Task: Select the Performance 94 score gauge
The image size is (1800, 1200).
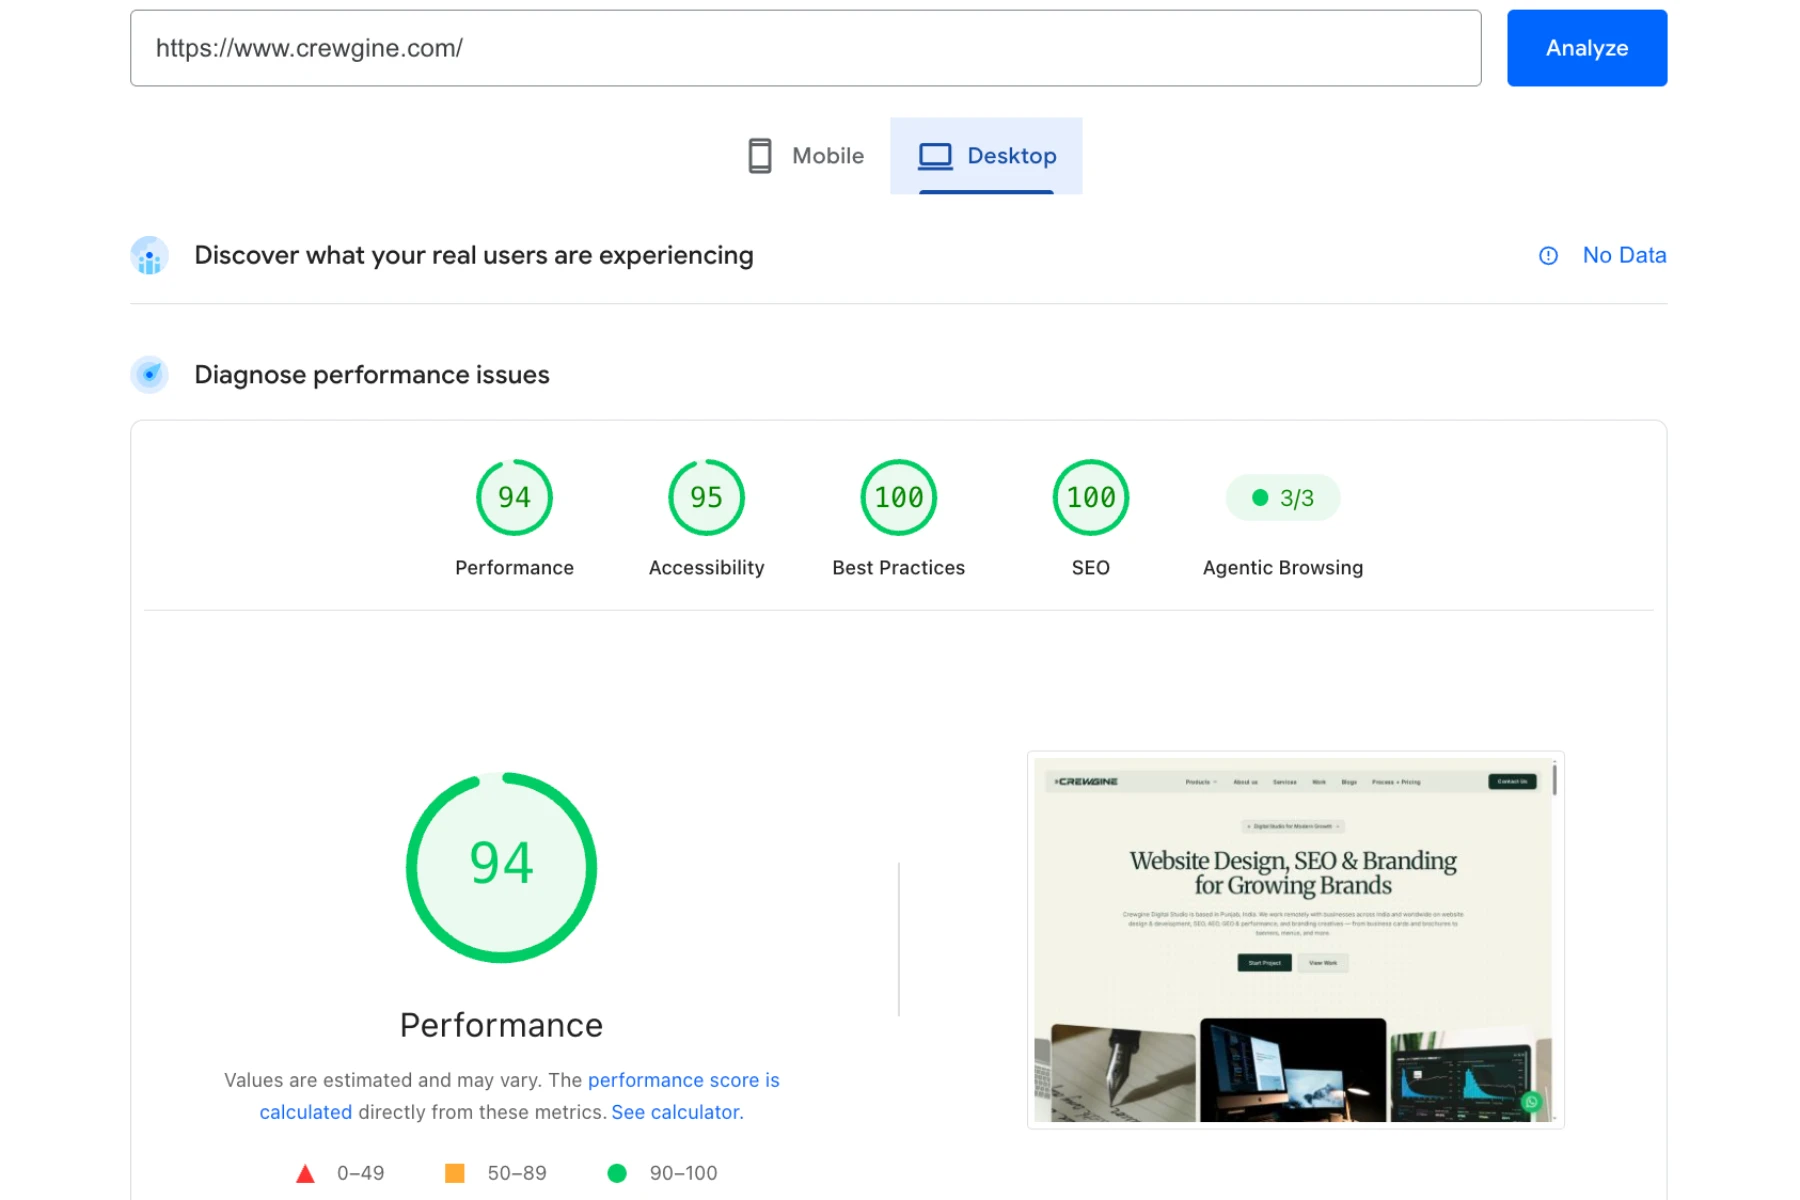Action: pyautogui.click(x=514, y=497)
